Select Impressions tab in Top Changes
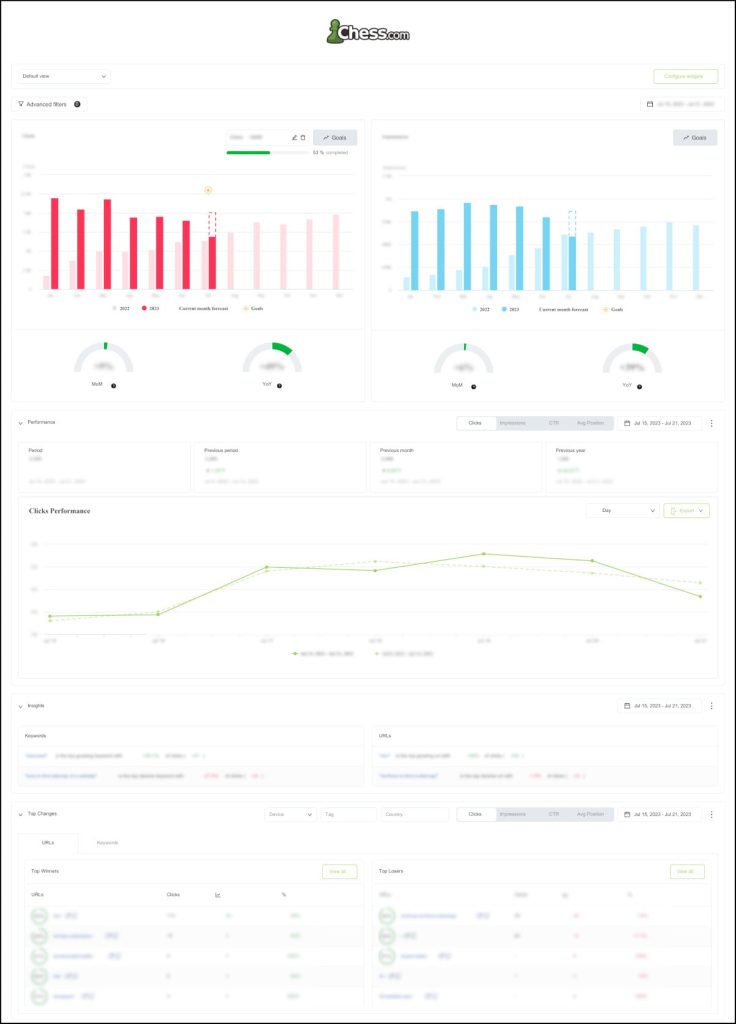 513,814
